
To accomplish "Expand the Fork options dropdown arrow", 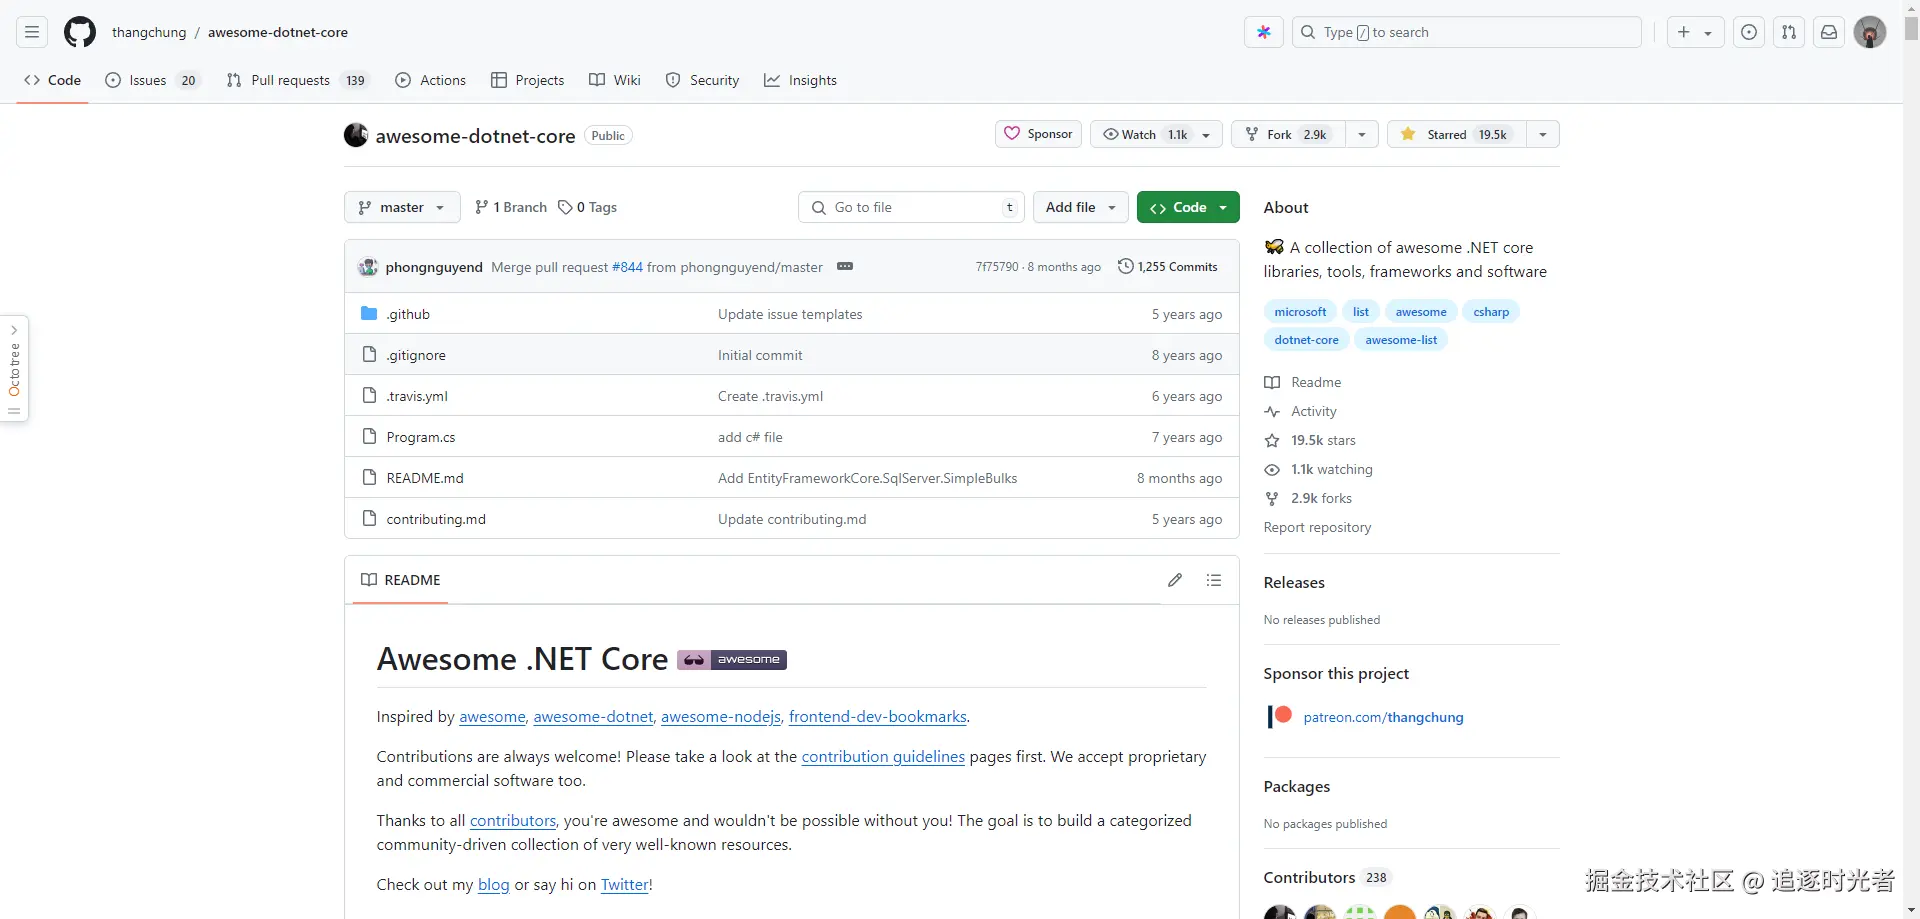I will 1362,134.
